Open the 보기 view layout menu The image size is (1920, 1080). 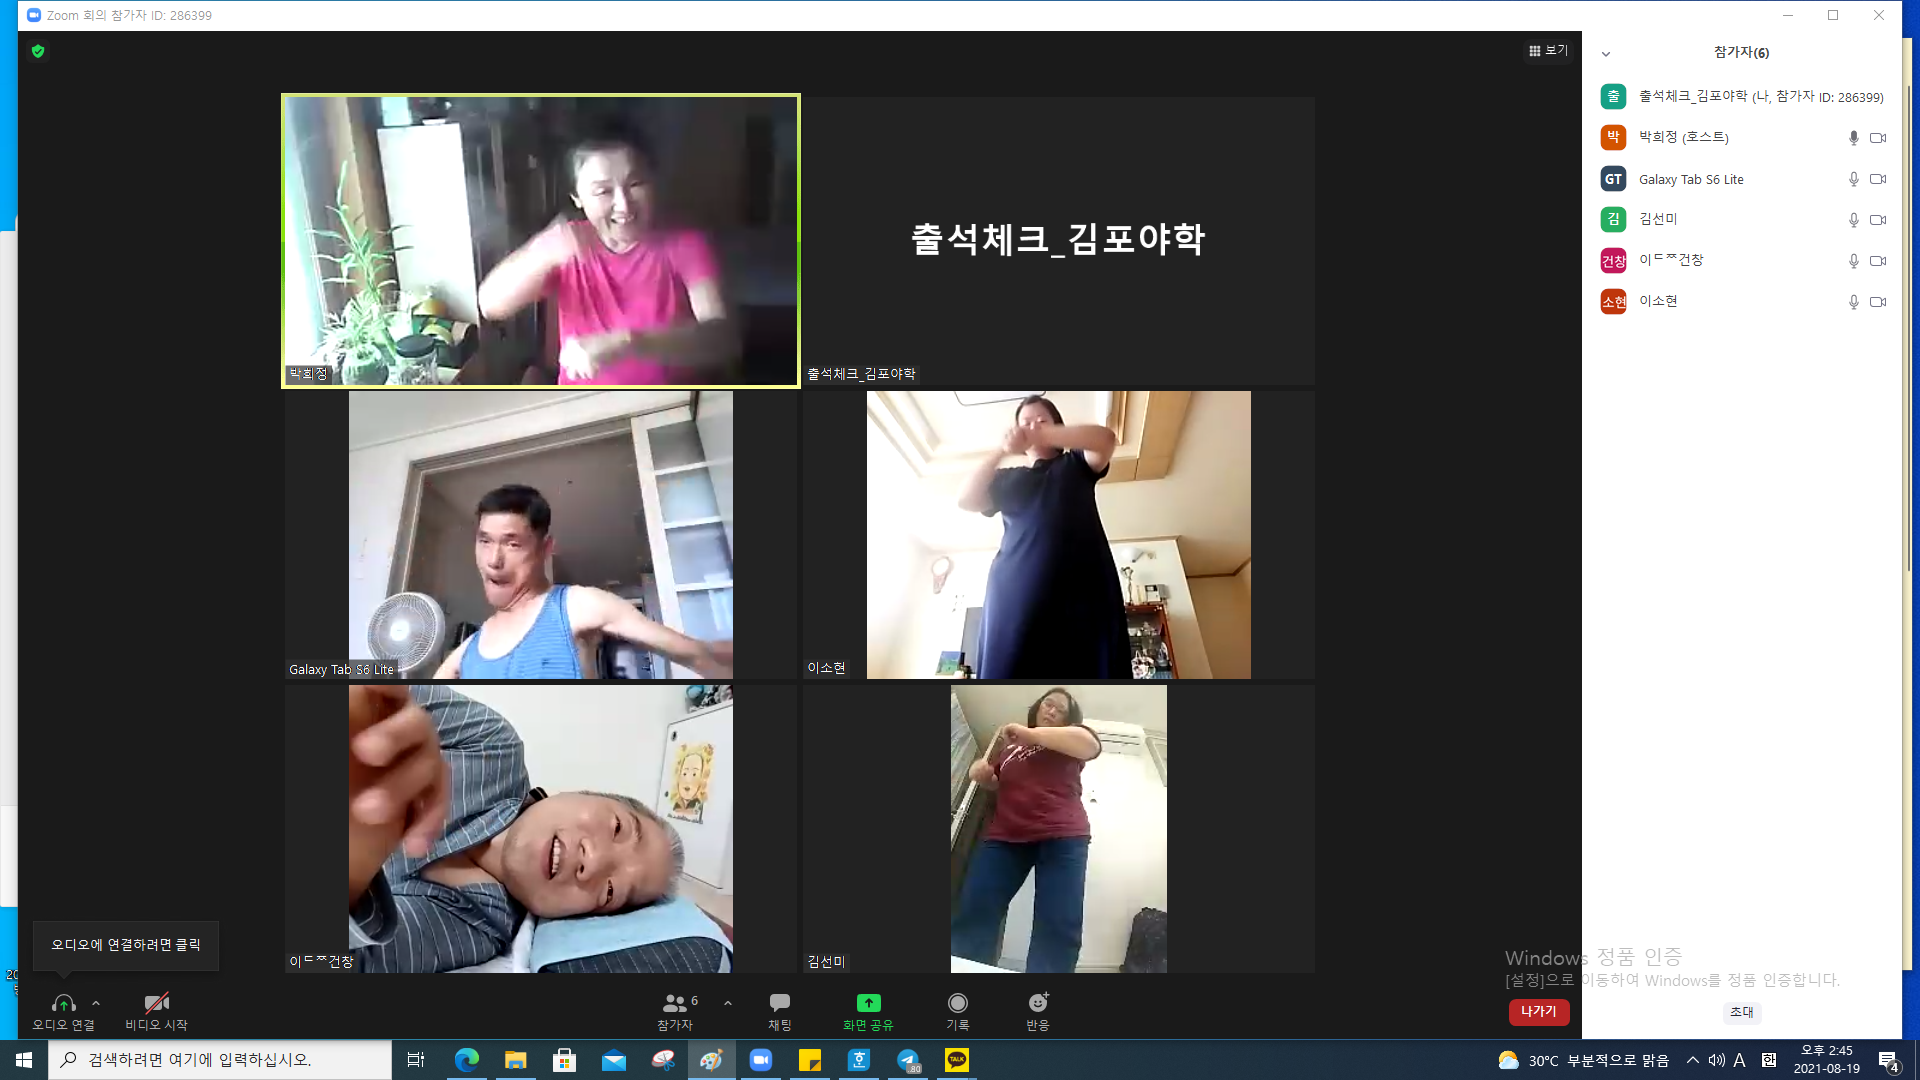(1548, 50)
